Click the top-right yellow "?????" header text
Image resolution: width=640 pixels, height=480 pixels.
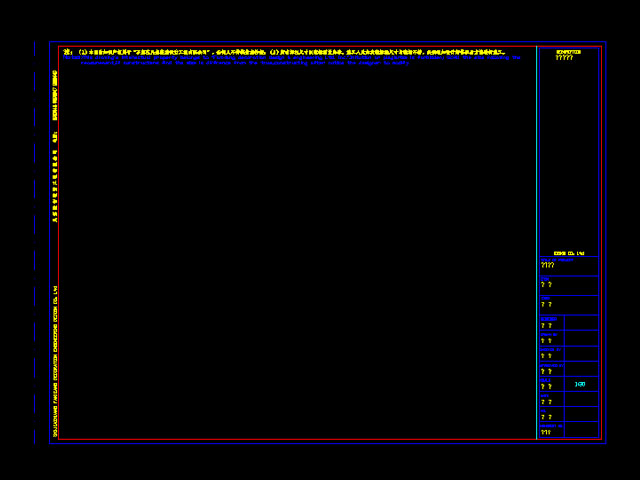[x=564, y=58]
